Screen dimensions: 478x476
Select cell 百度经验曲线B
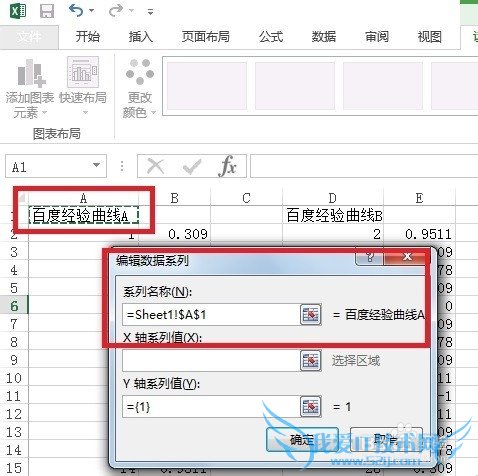[x=333, y=216]
